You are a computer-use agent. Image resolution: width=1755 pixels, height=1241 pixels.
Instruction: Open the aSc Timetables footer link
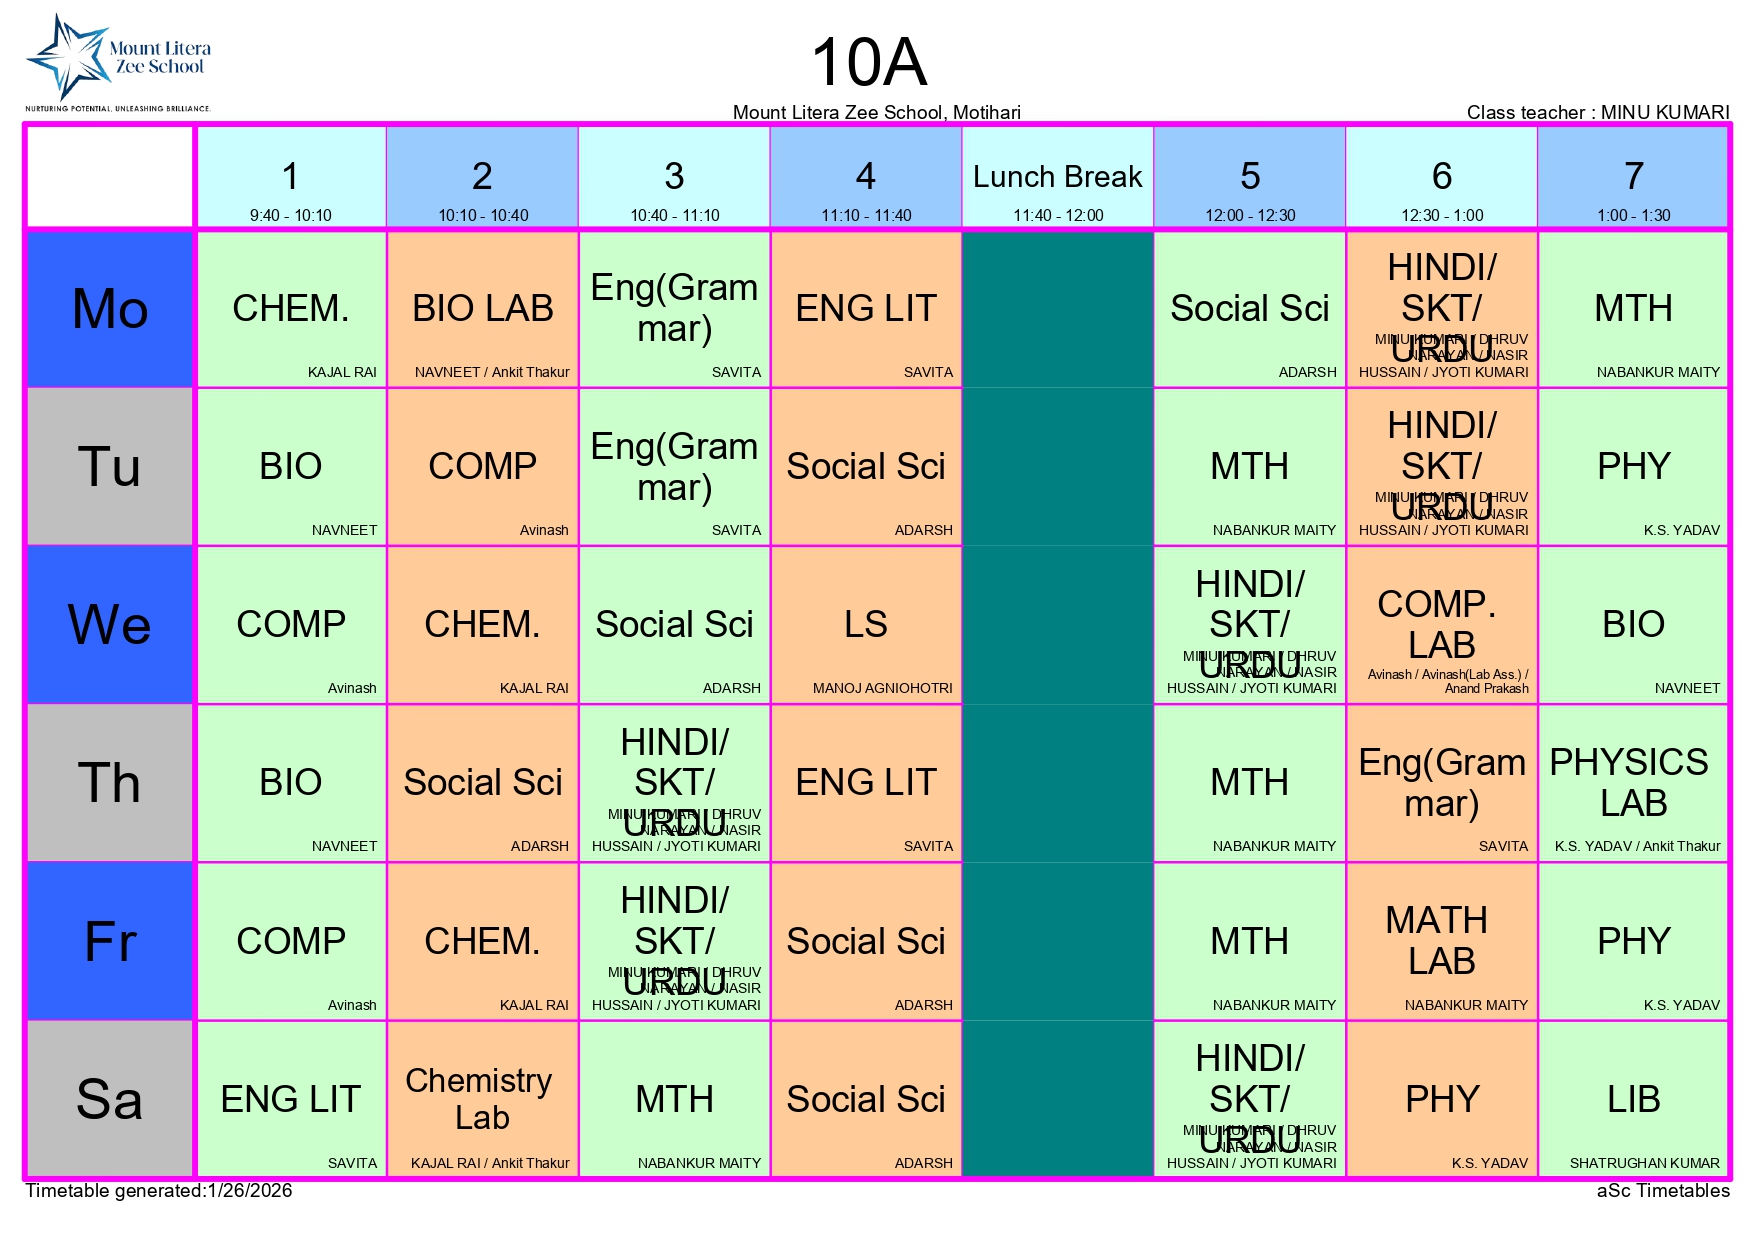(x=1662, y=1190)
